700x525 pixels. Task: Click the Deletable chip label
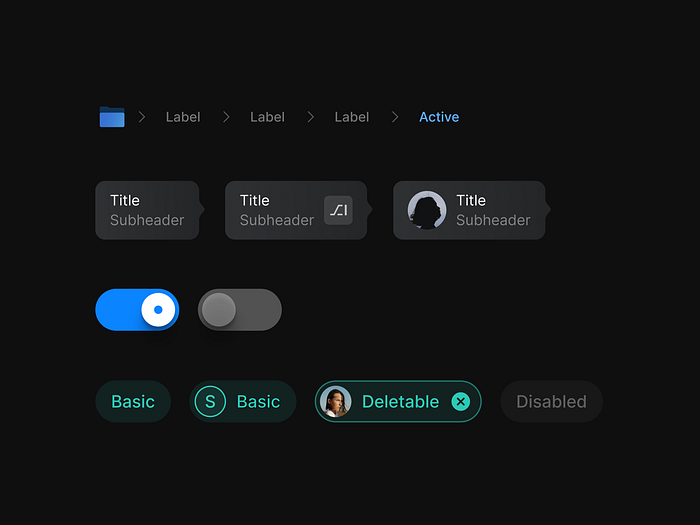[x=400, y=402]
